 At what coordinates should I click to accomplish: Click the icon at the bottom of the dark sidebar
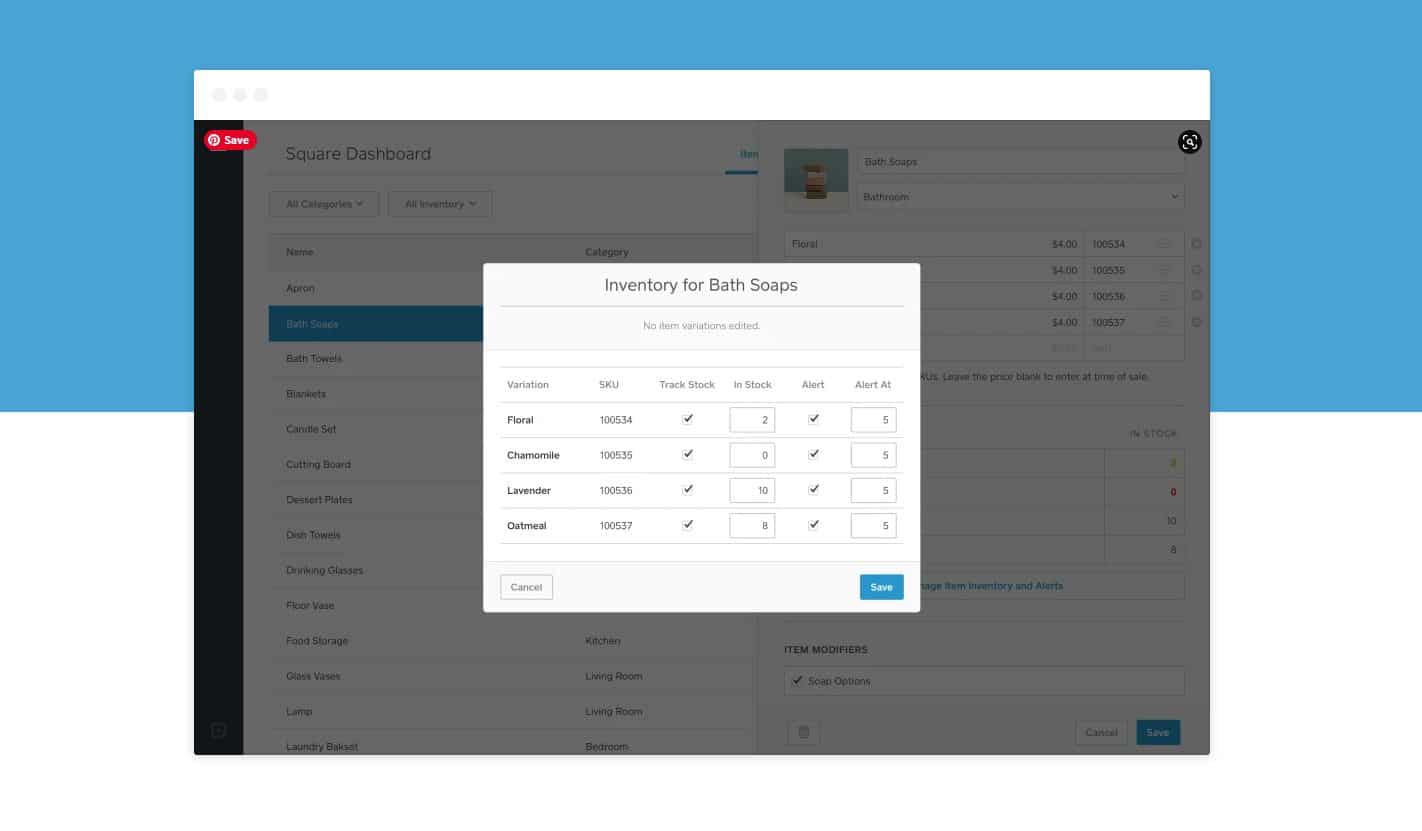point(218,730)
